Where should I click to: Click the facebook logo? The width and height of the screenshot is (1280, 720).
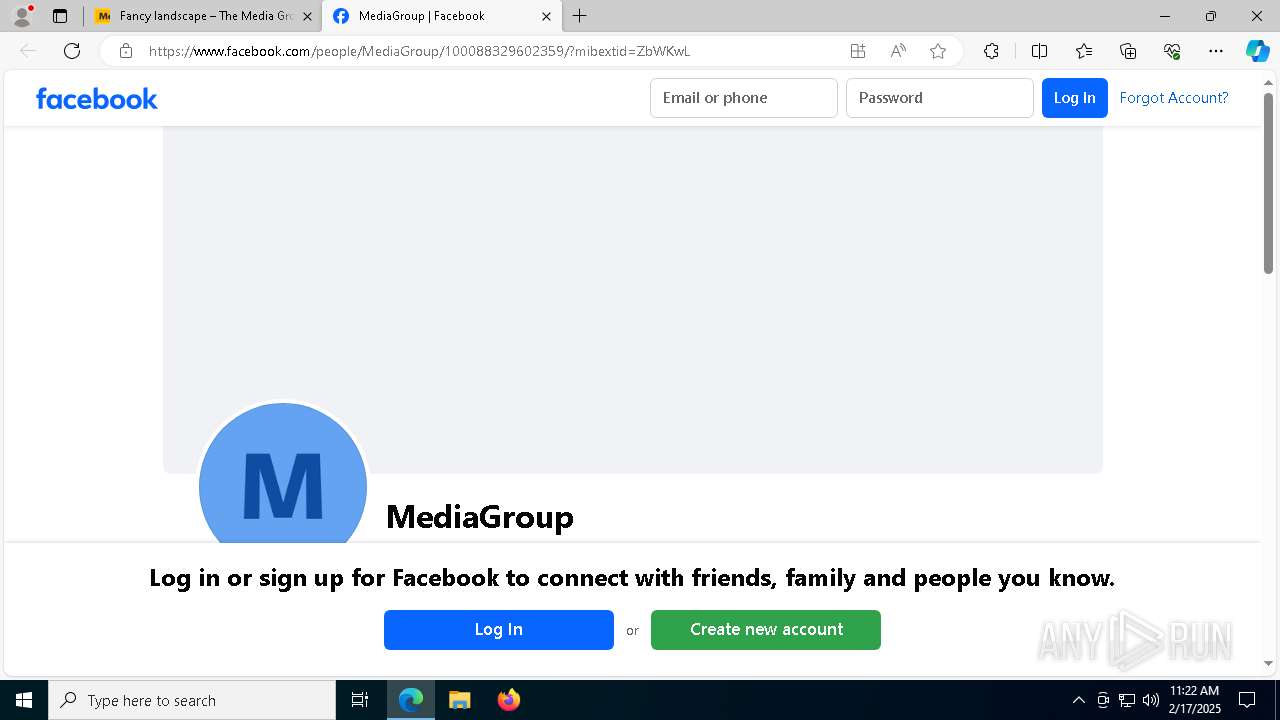(x=97, y=98)
